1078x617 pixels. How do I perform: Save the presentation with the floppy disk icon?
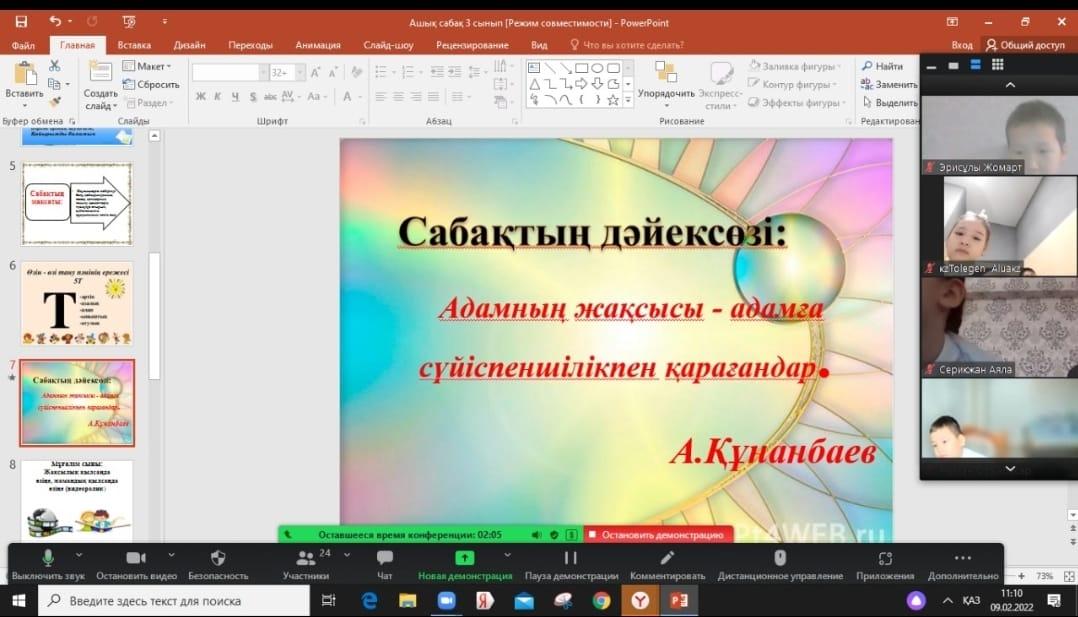coord(21,22)
